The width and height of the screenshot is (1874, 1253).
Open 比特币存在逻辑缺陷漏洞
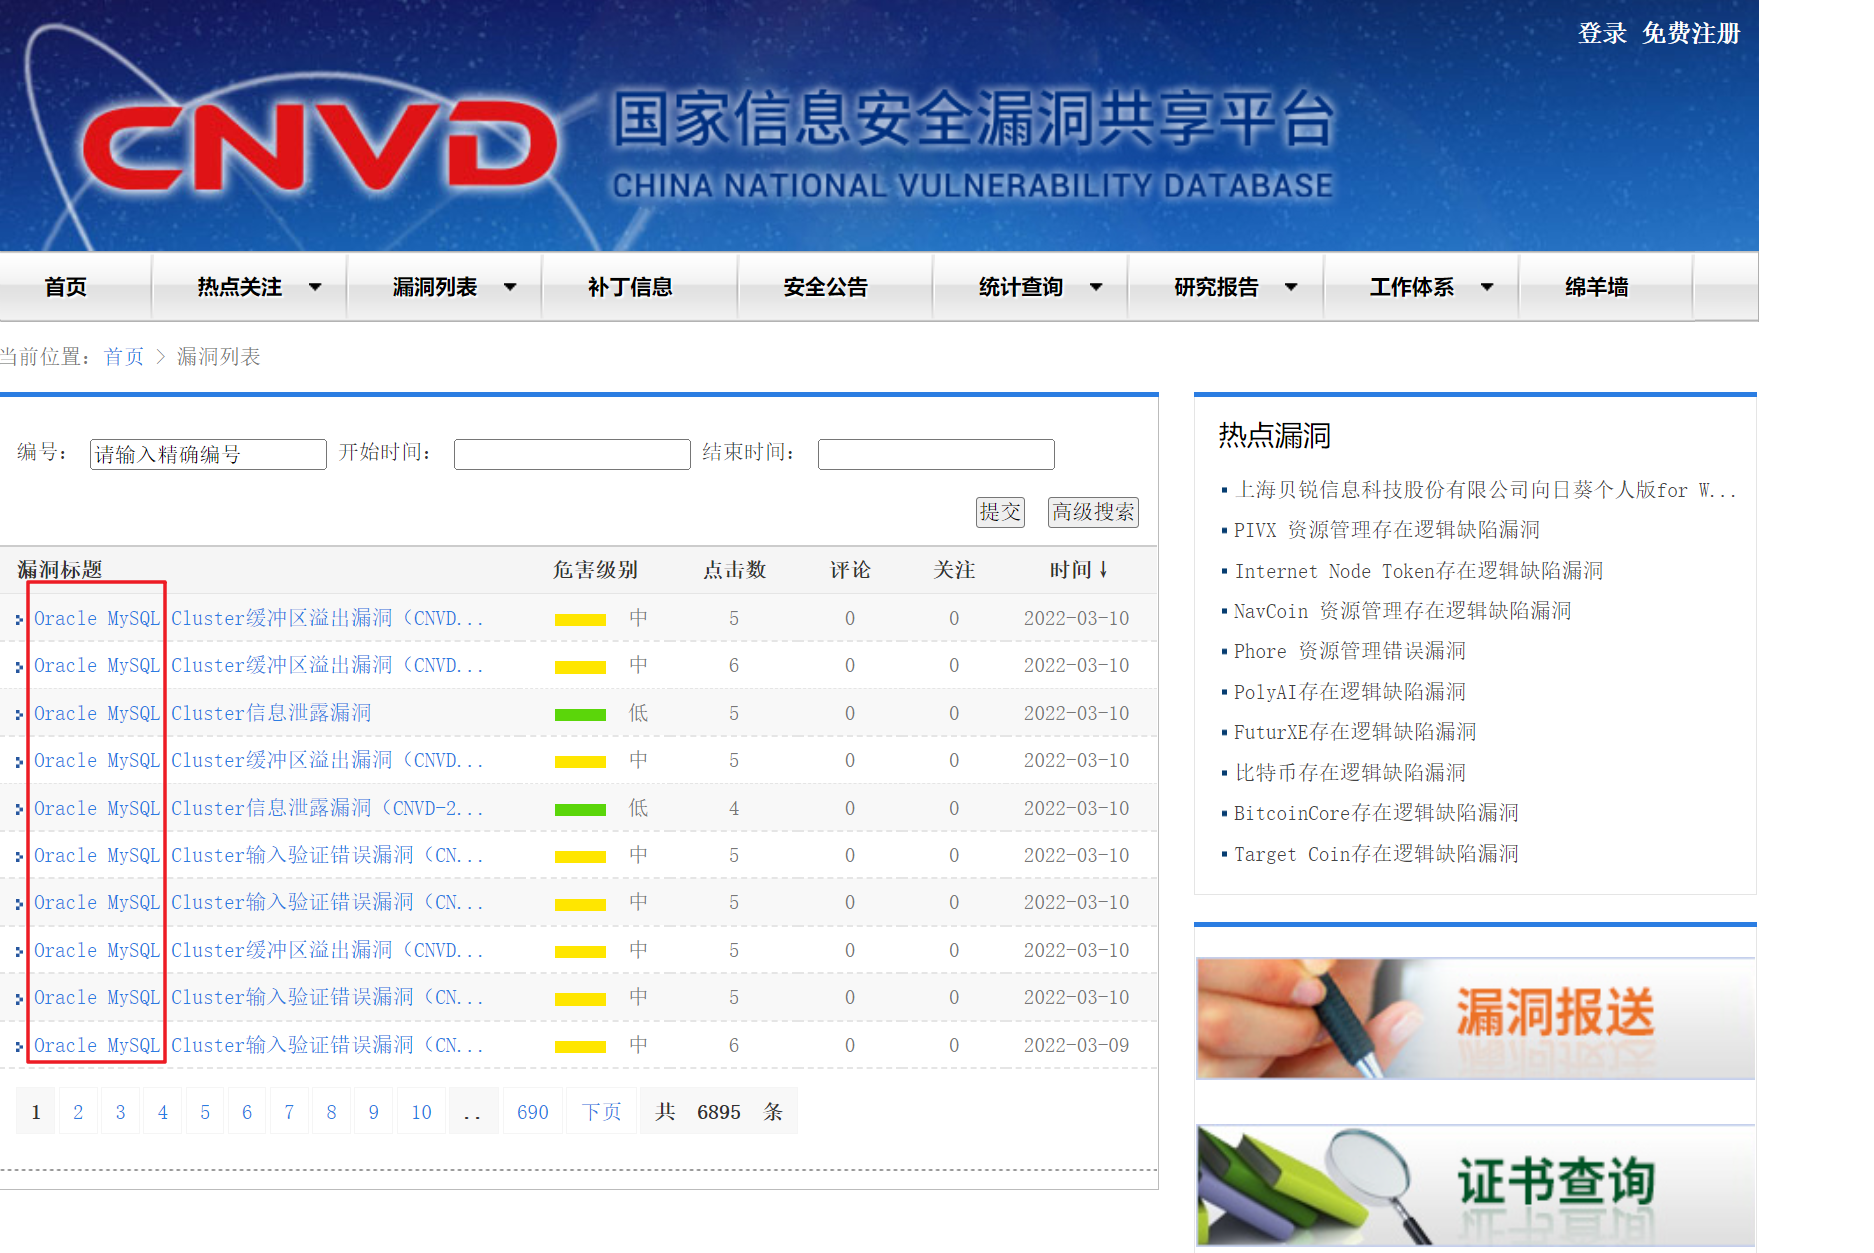pos(1350,773)
